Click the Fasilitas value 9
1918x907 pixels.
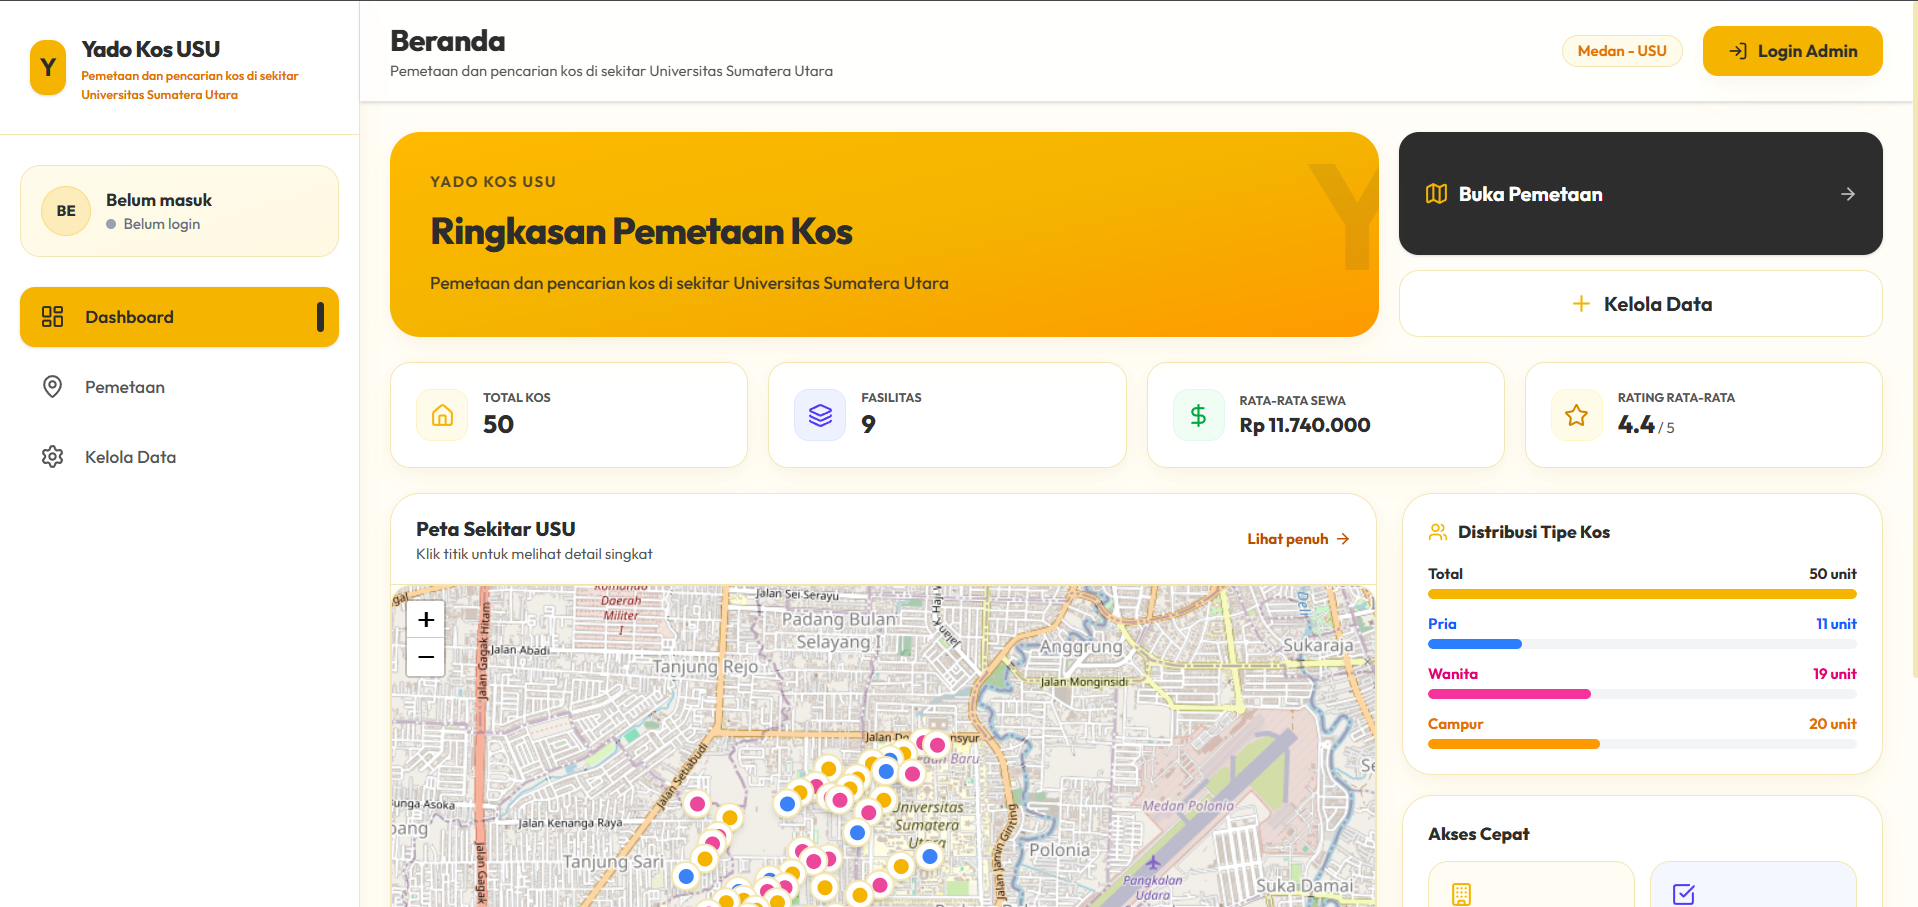point(868,425)
